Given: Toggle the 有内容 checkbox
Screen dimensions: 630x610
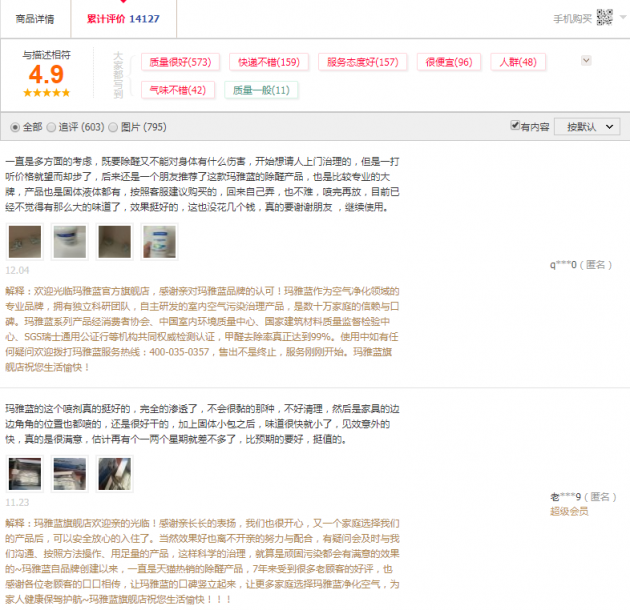Looking at the screenshot, I should 515,127.
